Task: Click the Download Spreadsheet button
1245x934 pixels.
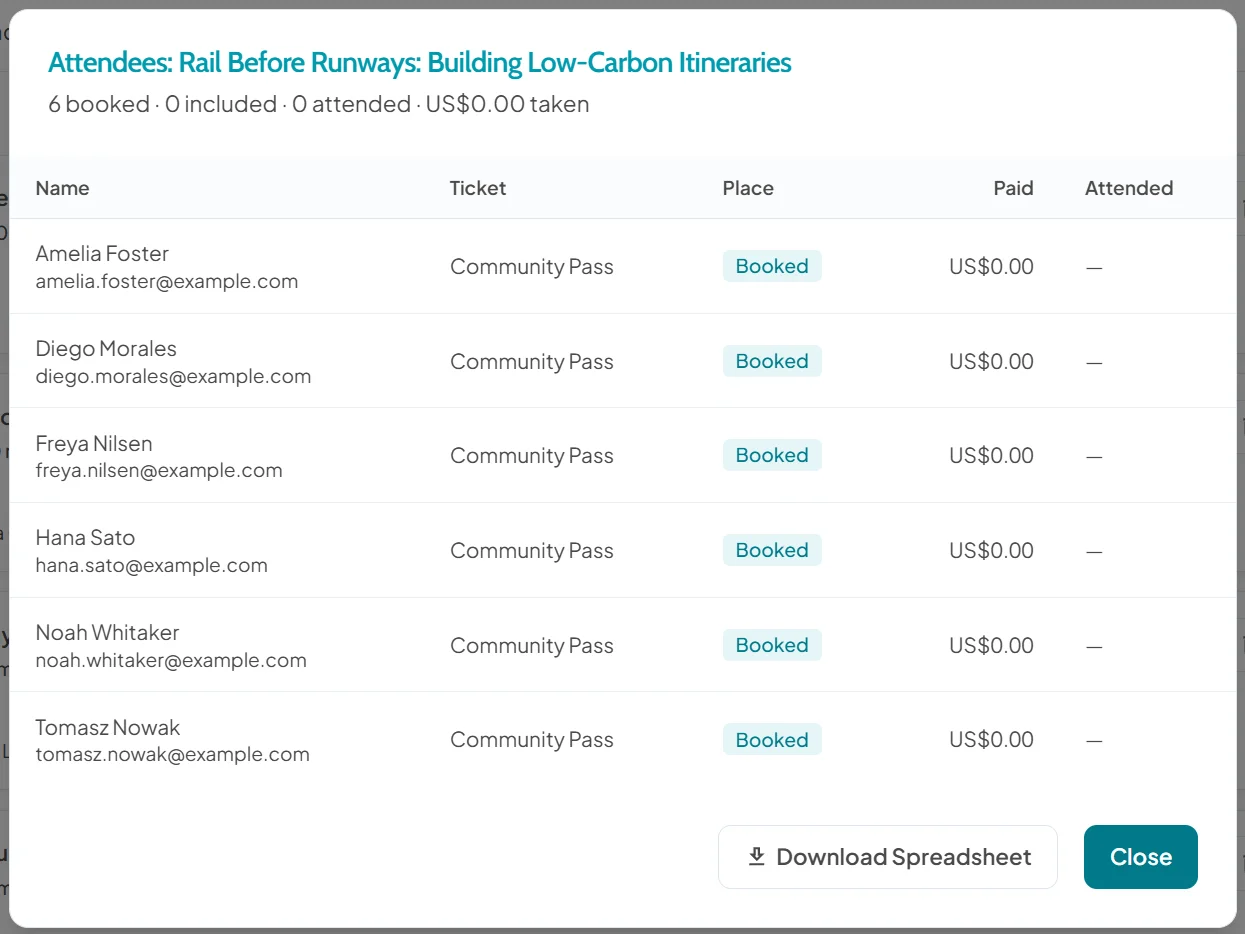Action: (887, 857)
